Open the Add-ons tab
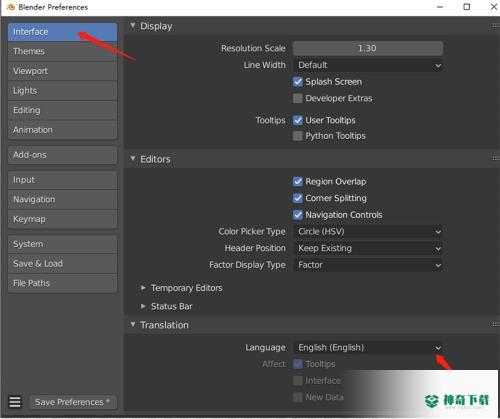This screenshot has height=419, width=500. [63, 155]
